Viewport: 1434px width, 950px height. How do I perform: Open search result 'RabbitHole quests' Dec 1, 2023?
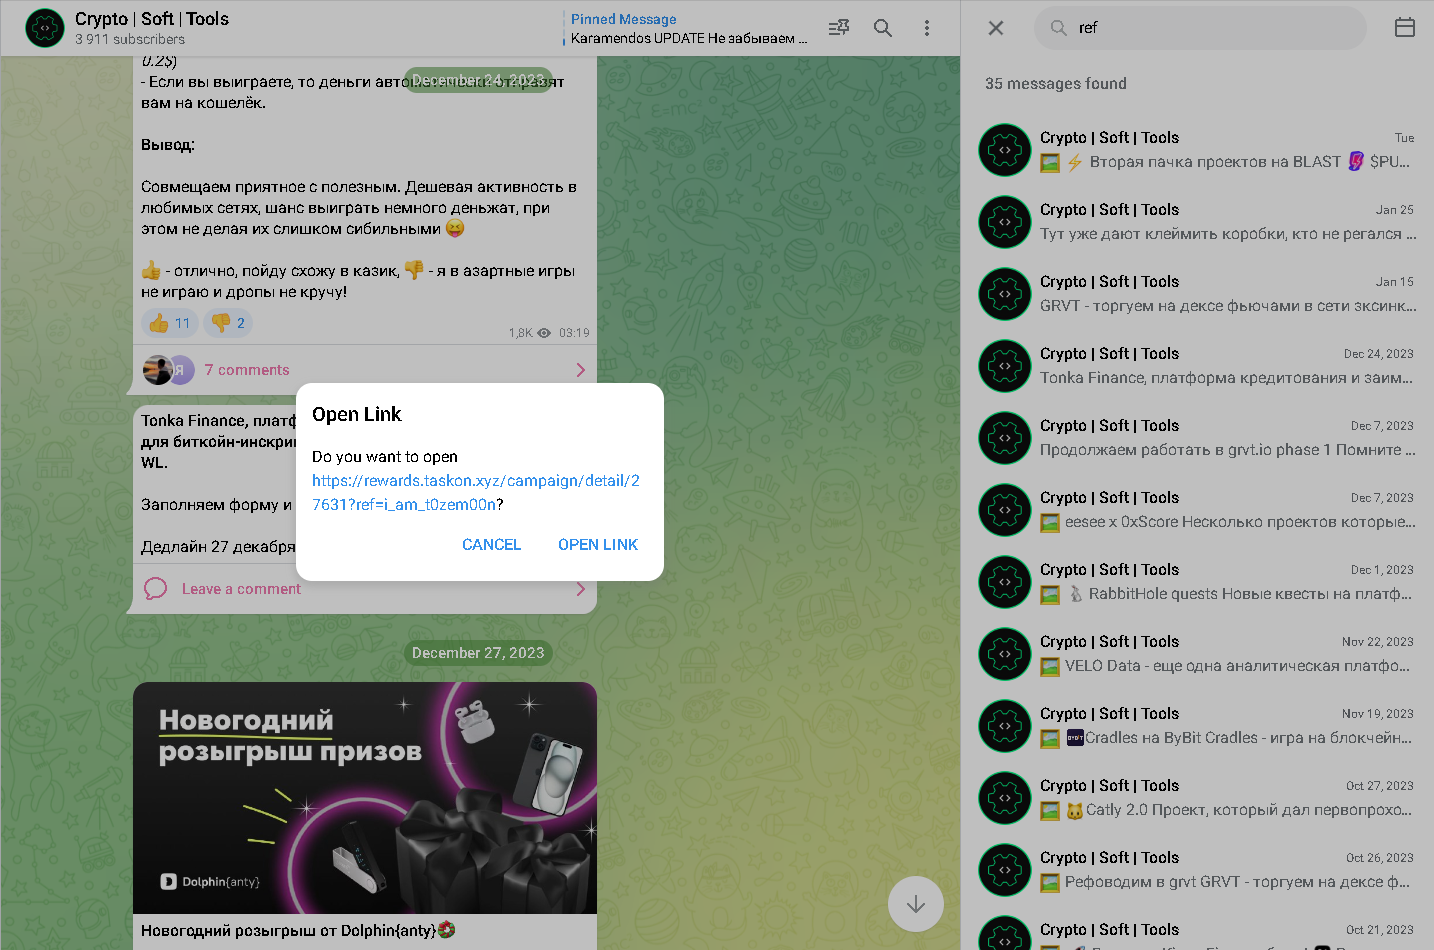[x=1197, y=582]
